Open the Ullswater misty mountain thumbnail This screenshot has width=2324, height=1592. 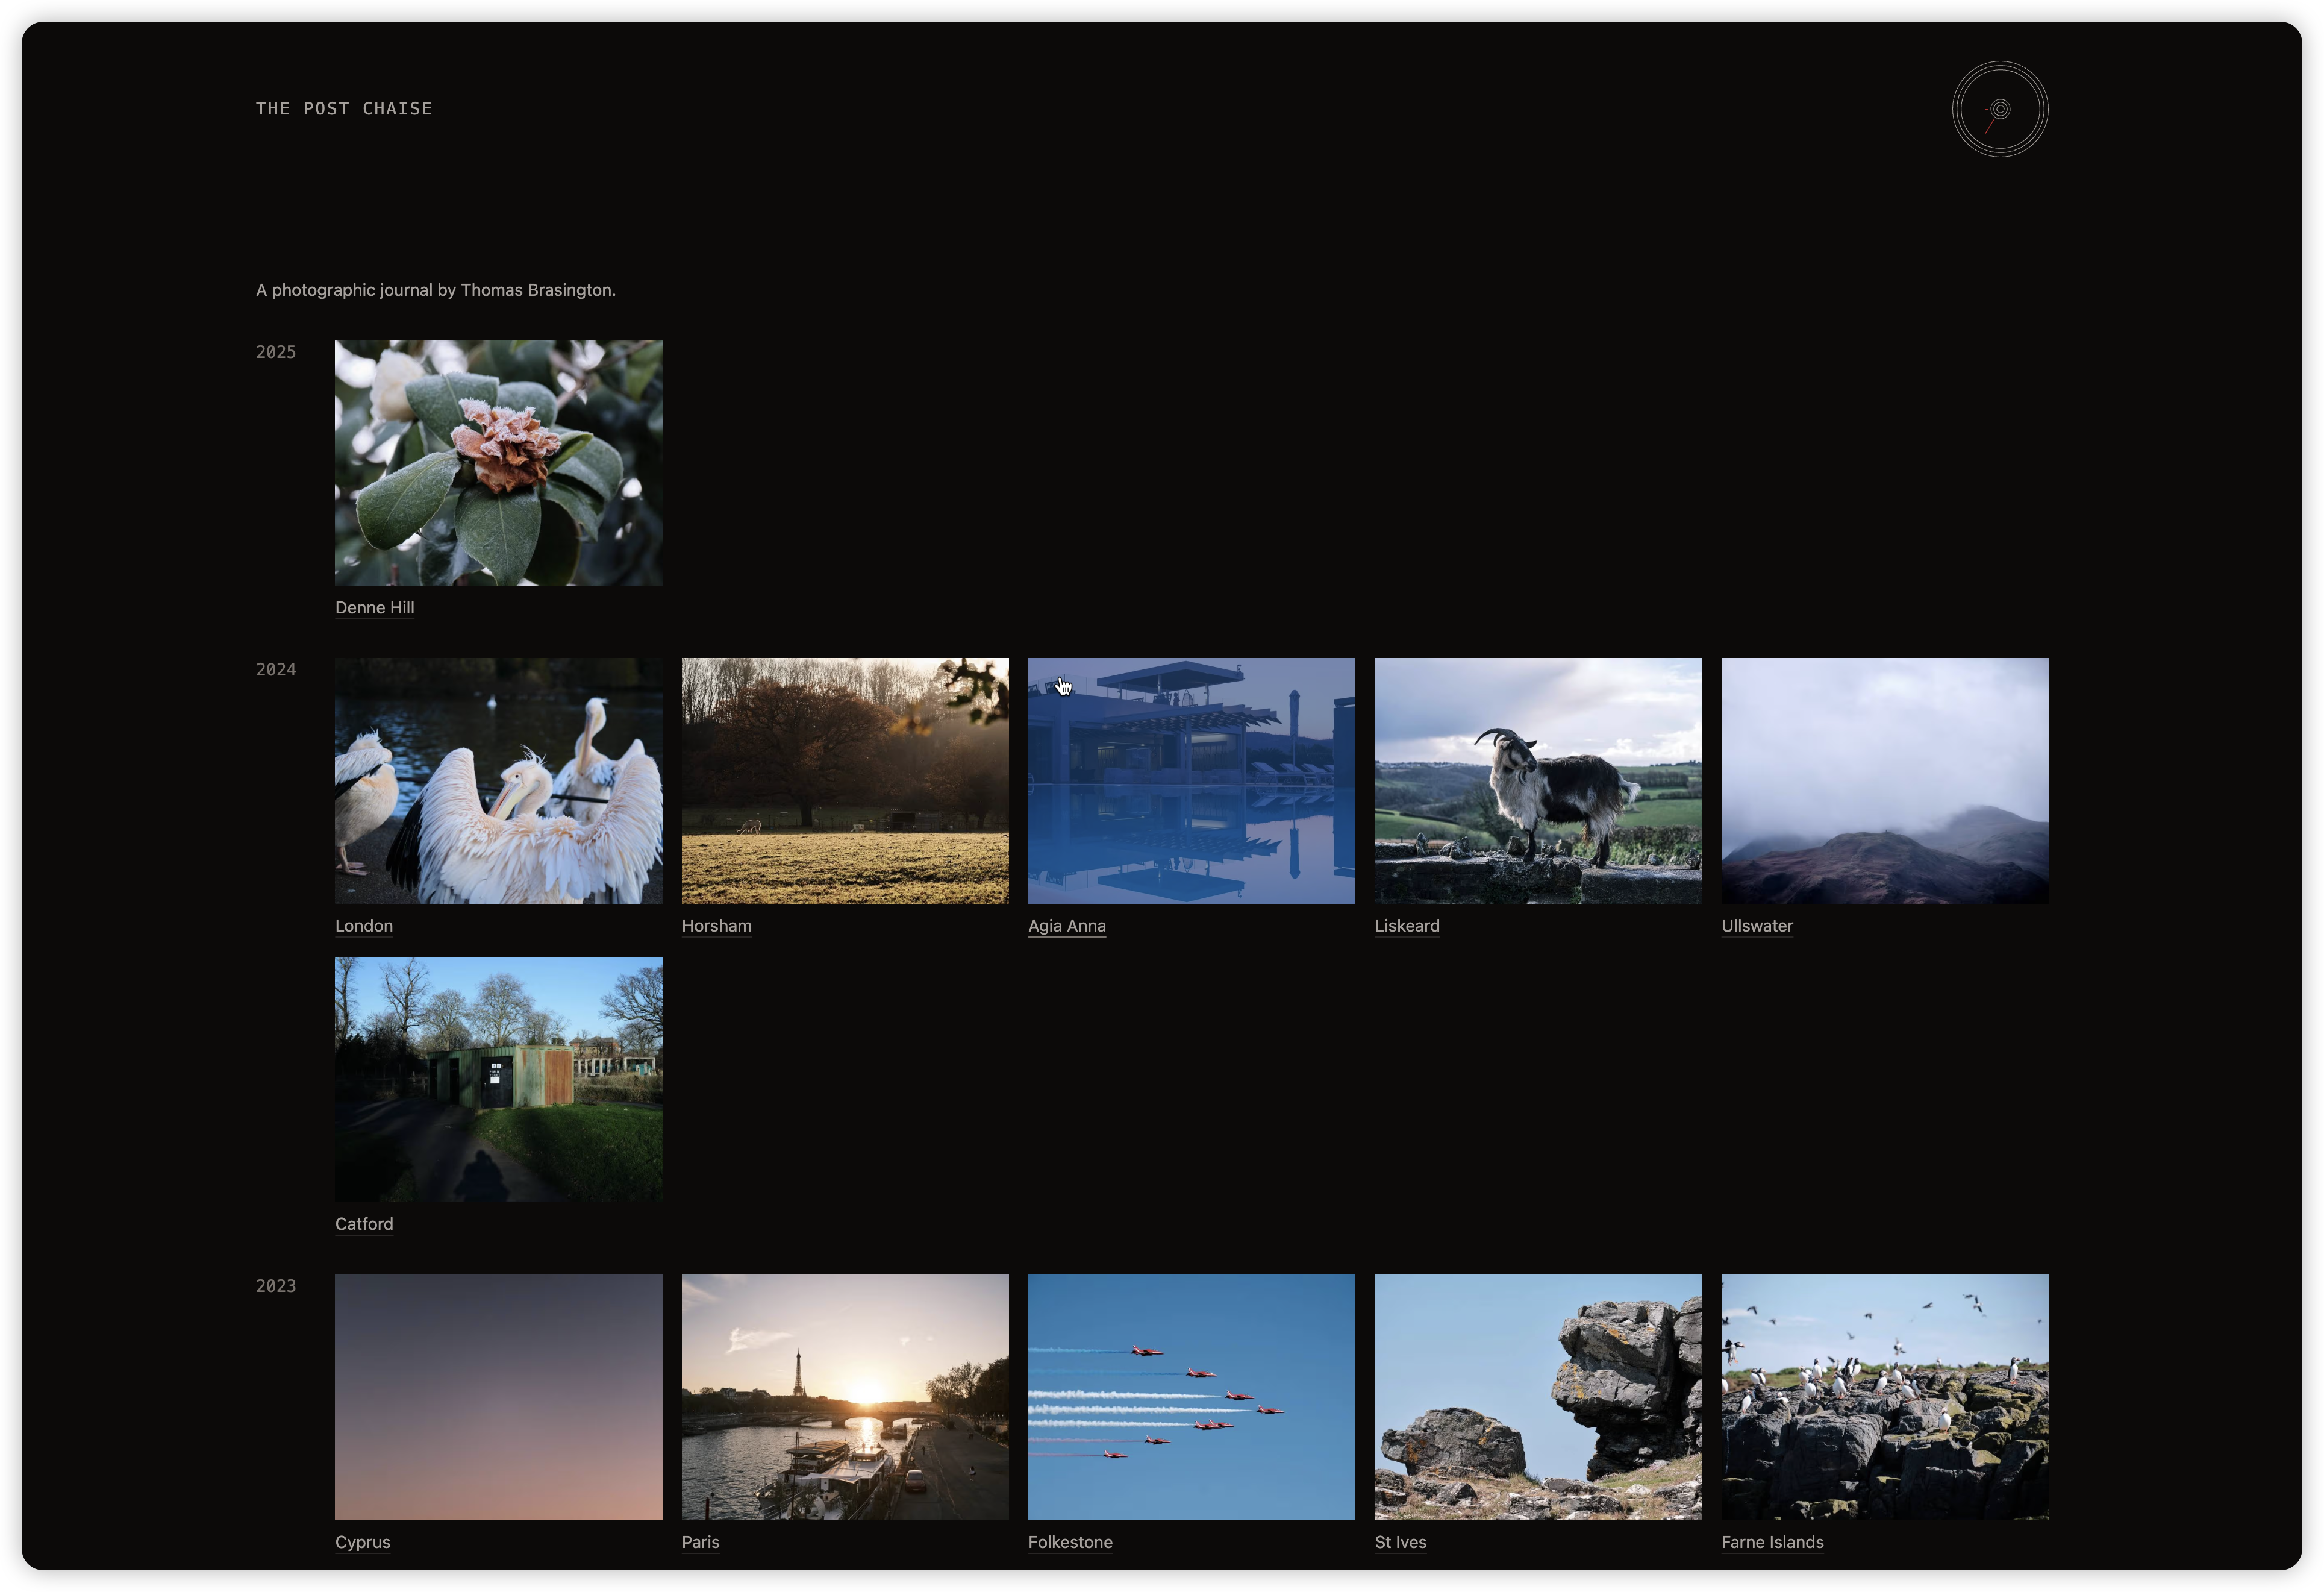pos(1884,780)
